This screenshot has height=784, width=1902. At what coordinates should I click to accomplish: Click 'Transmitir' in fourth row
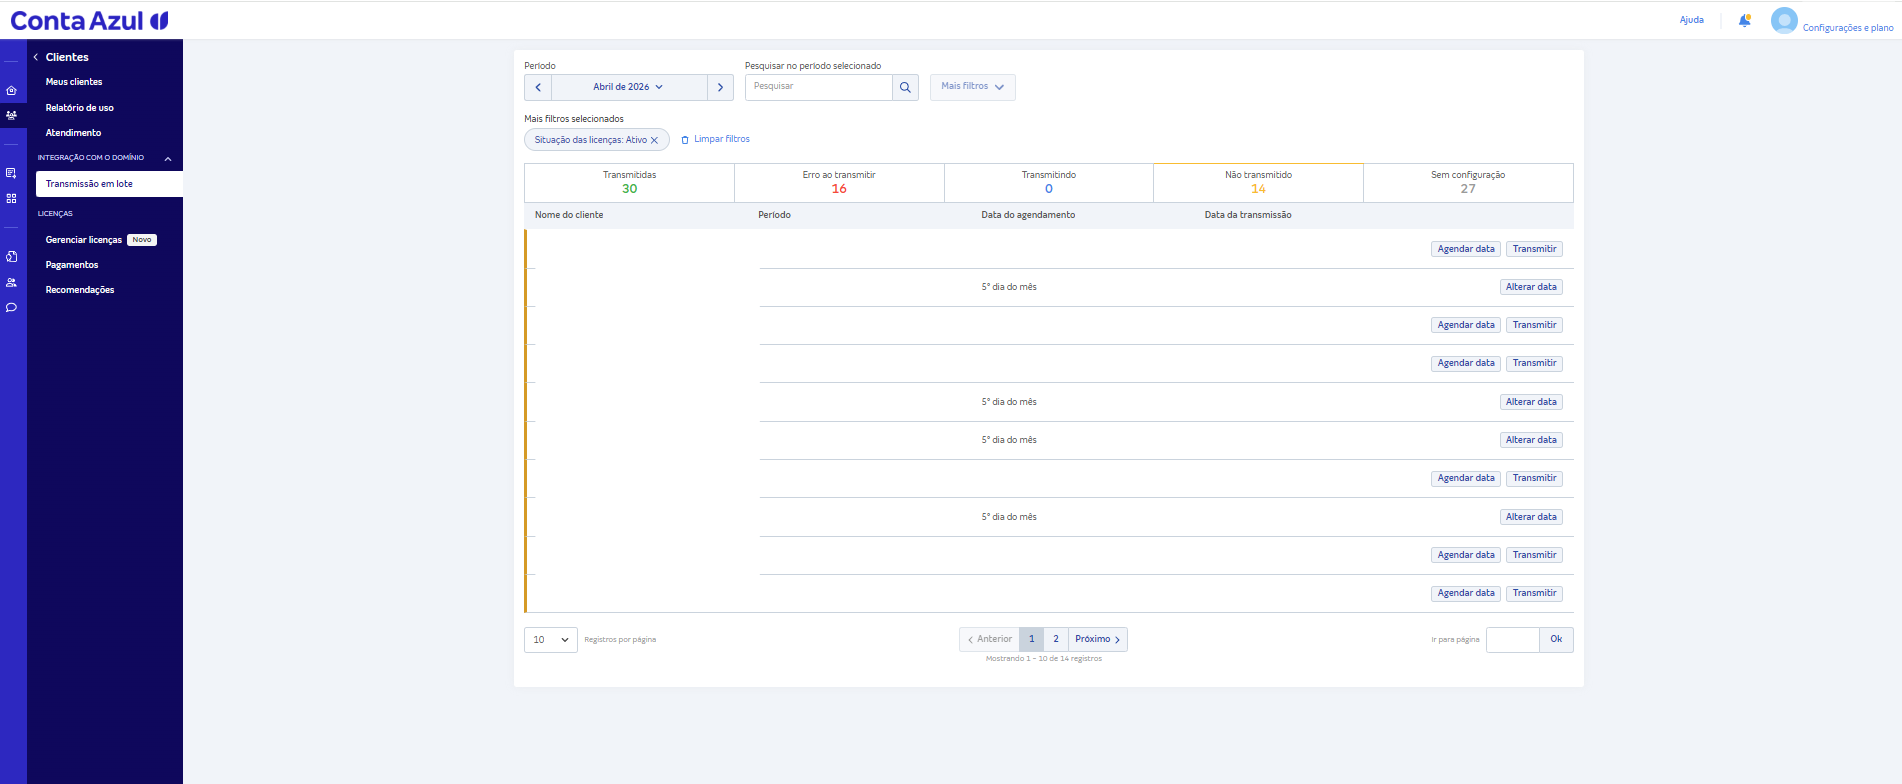click(1534, 363)
